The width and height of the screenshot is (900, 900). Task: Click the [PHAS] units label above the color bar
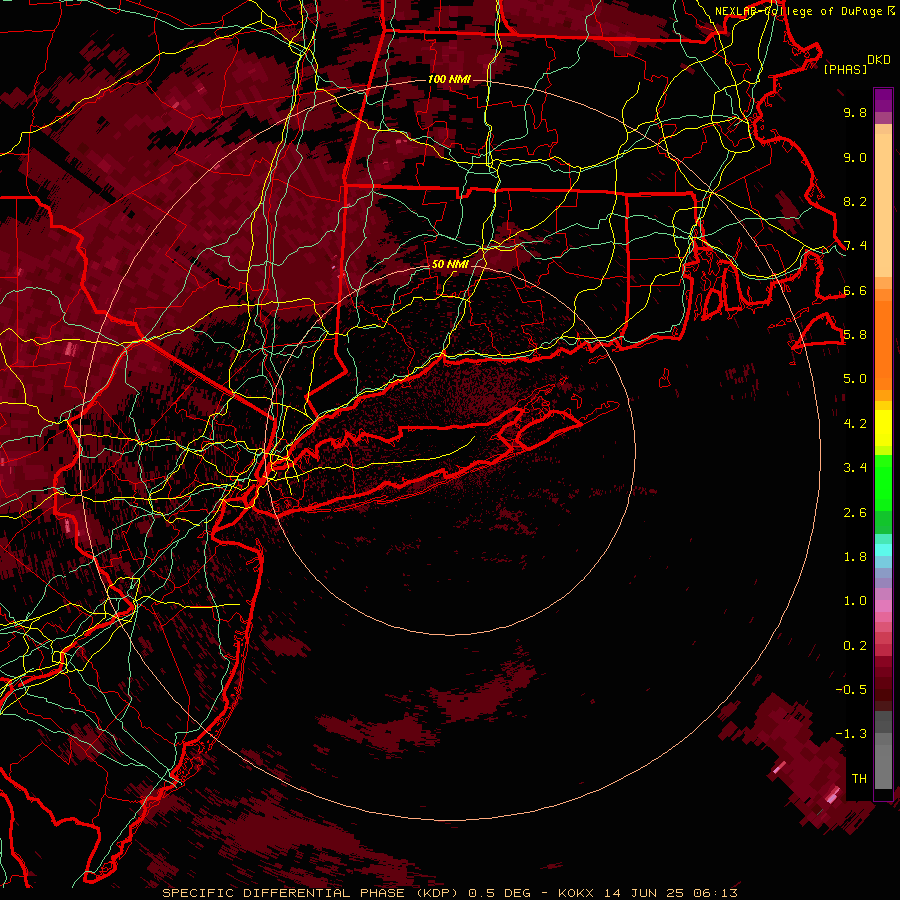845,69
